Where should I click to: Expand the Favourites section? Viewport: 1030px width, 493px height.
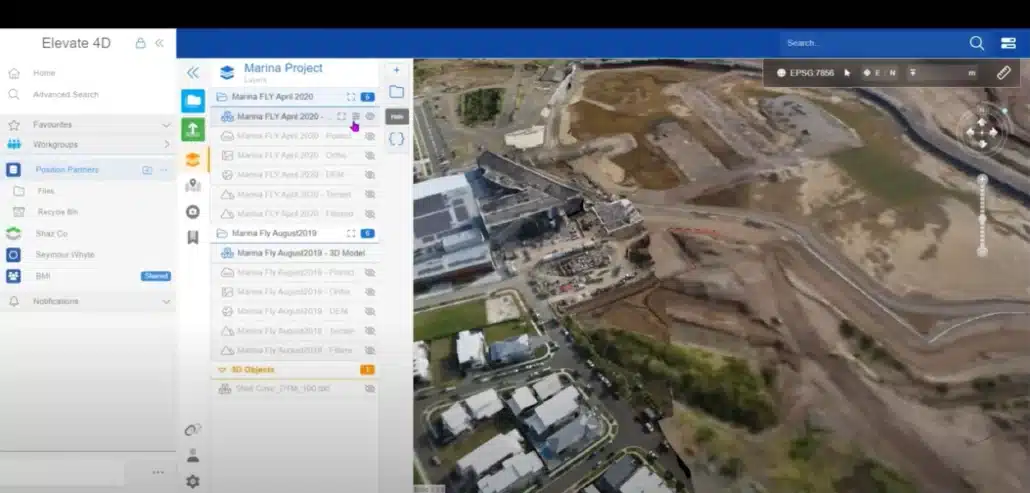point(166,125)
